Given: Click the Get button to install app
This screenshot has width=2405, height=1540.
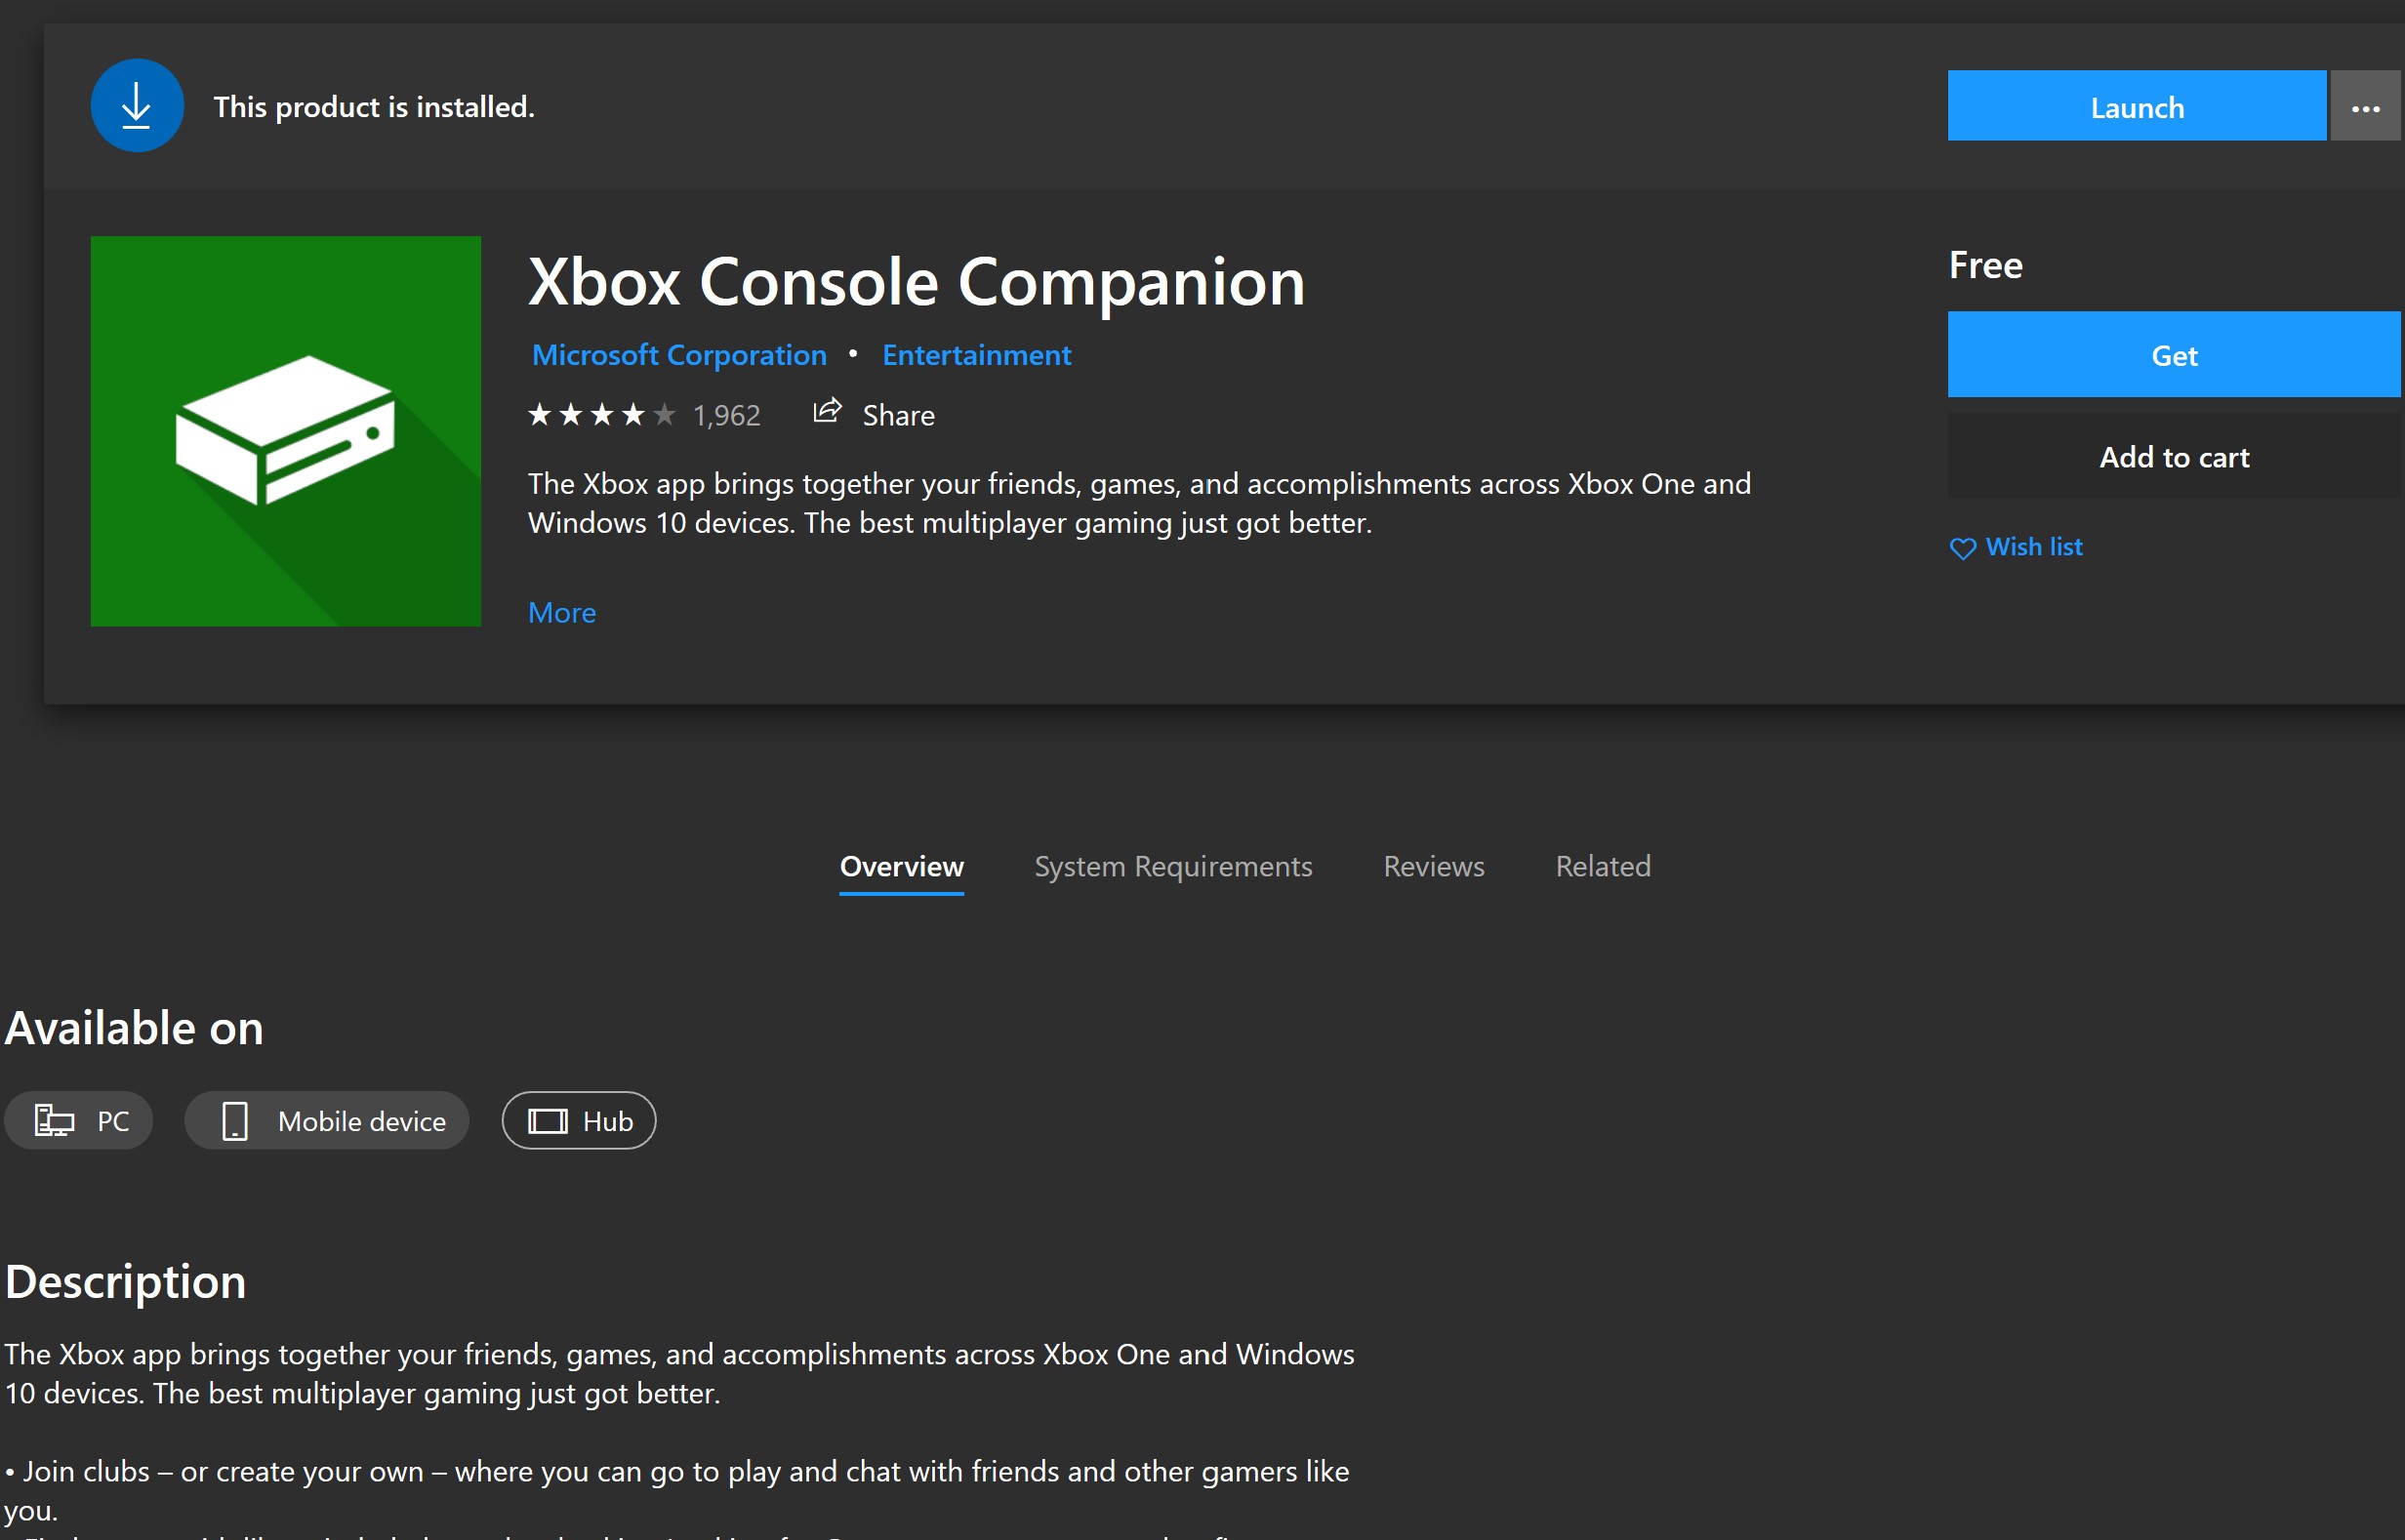Looking at the screenshot, I should 2174,355.
